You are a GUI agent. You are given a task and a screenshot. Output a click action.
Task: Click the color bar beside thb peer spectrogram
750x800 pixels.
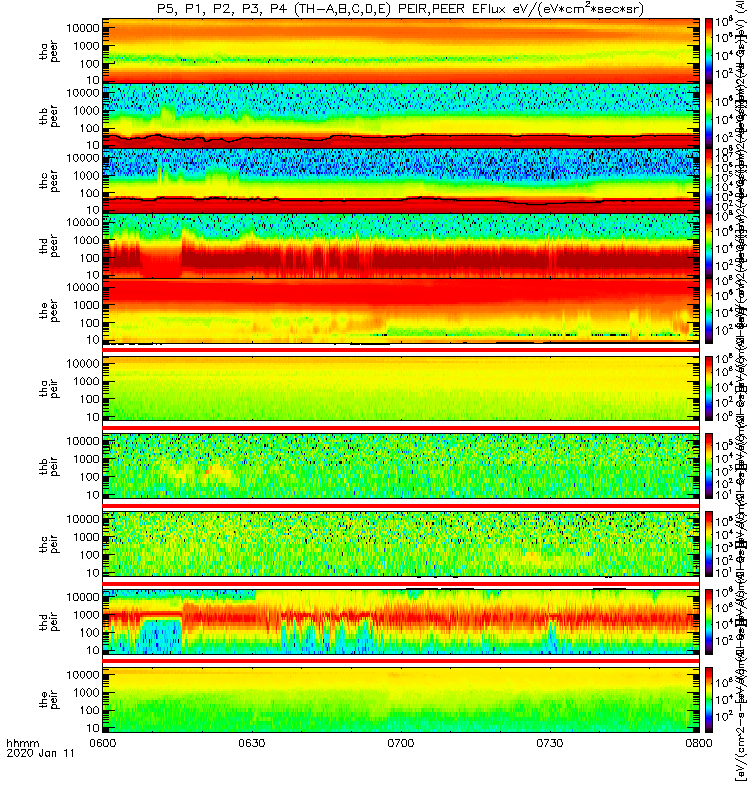tap(709, 116)
